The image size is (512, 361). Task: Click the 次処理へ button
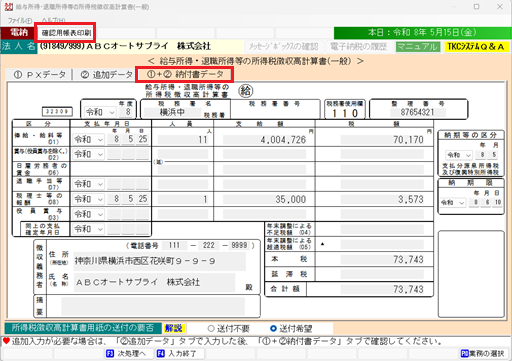129,353
